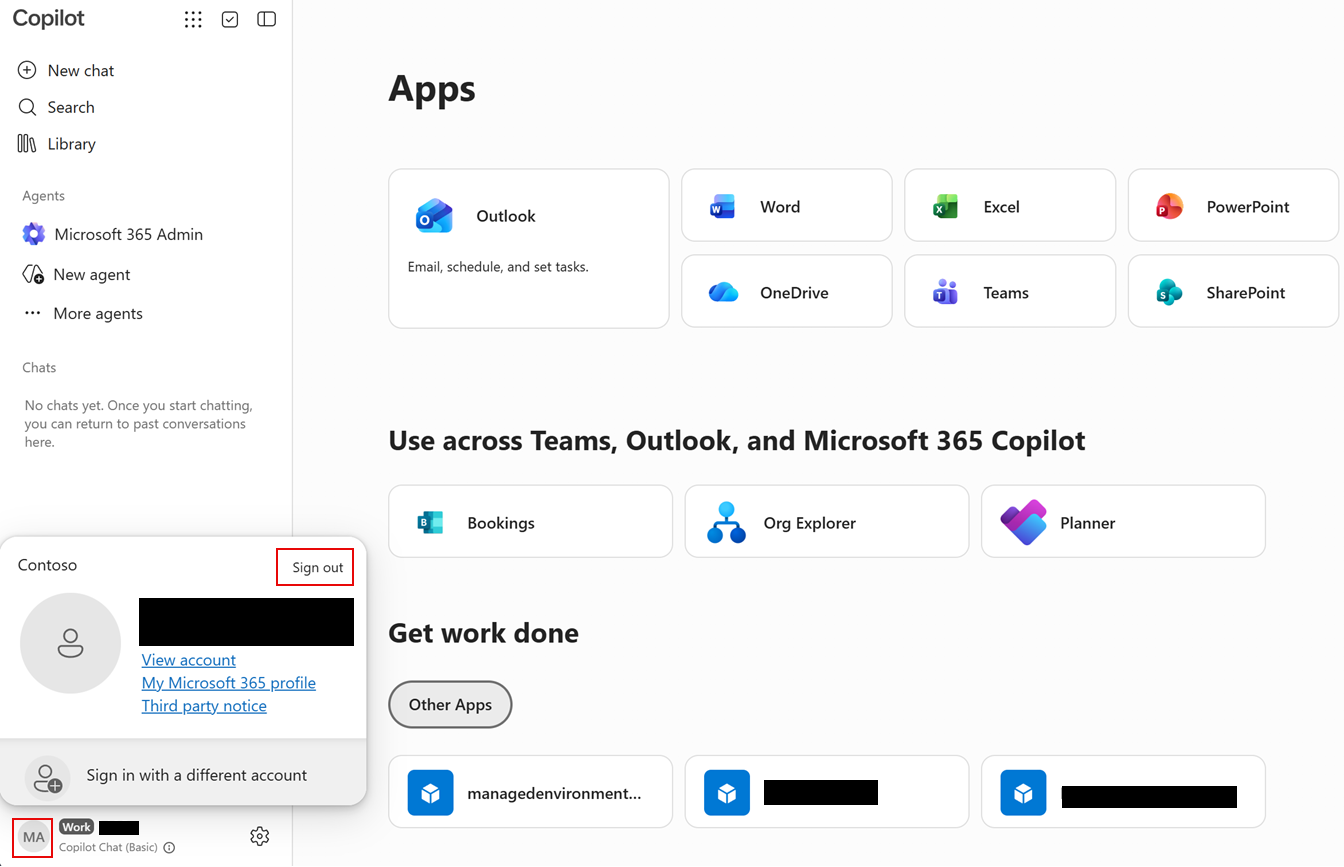Click the checkmark tasks icon beside Copilot
The height and width of the screenshot is (867, 1344).
[230, 20]
